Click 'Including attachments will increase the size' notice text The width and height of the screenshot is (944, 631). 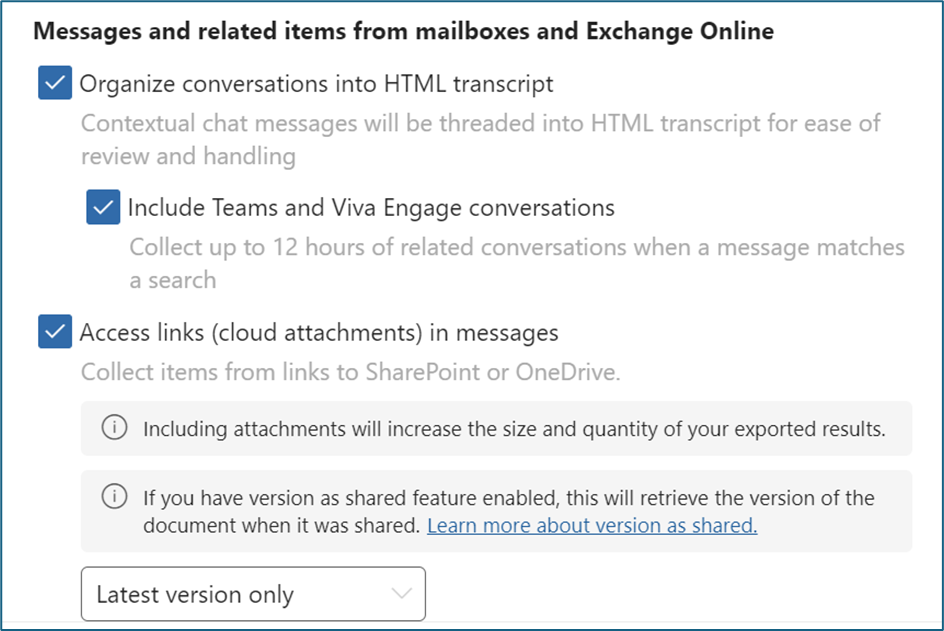point(514,430)
